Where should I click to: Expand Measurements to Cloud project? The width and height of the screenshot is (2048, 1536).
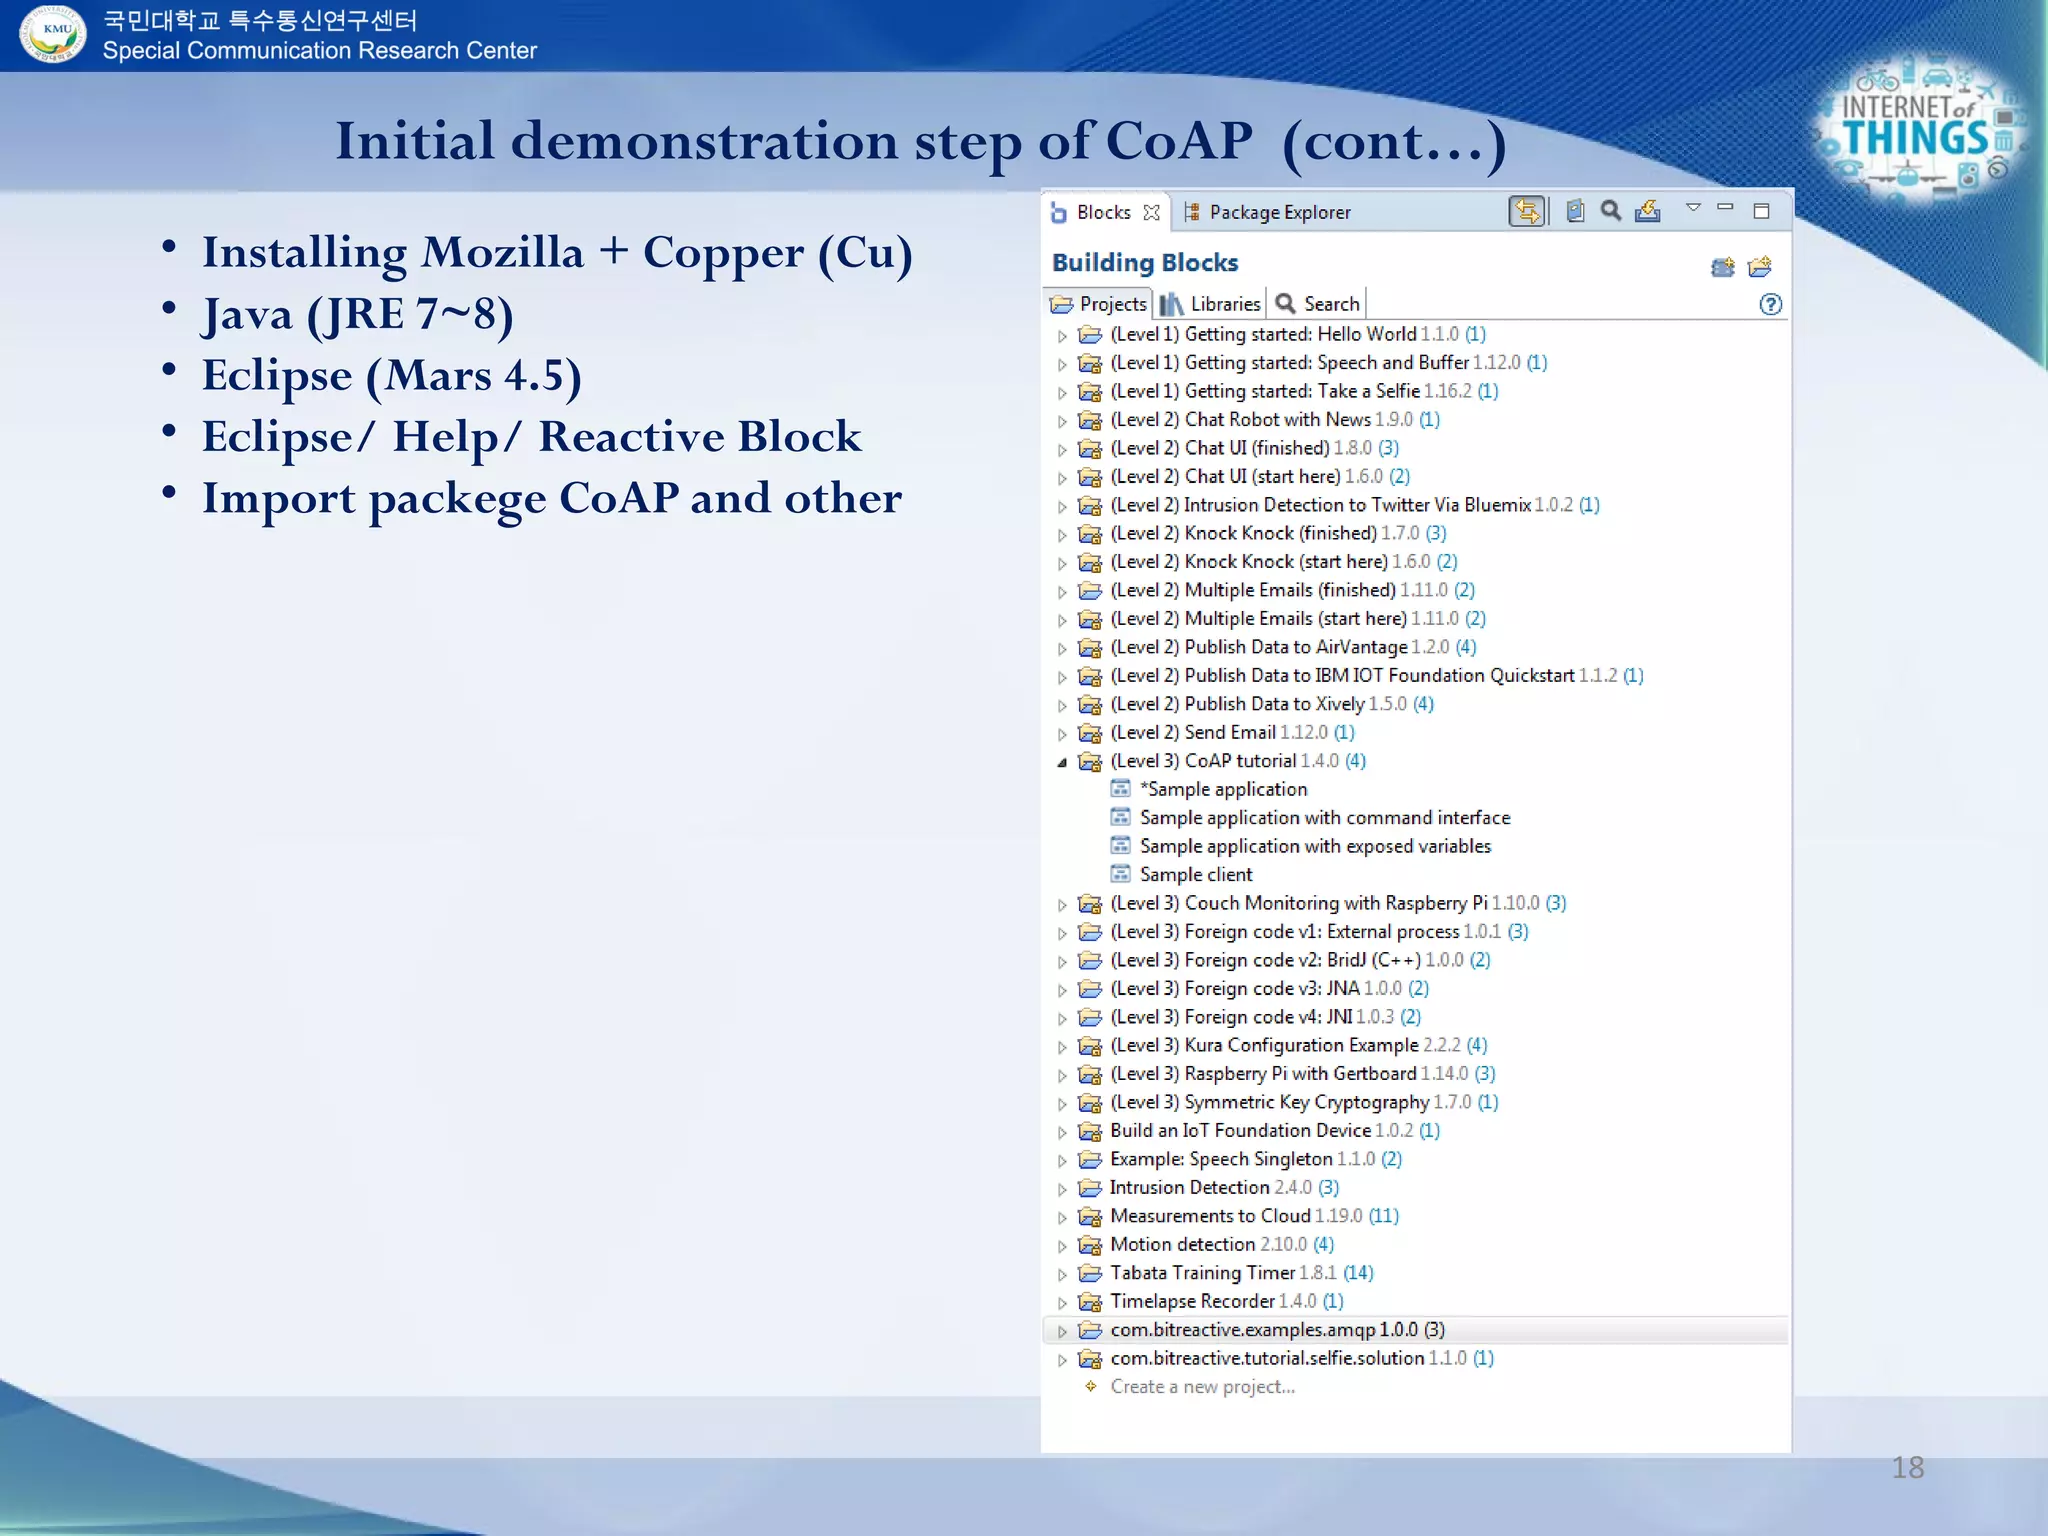(x=1062, y=1217)
